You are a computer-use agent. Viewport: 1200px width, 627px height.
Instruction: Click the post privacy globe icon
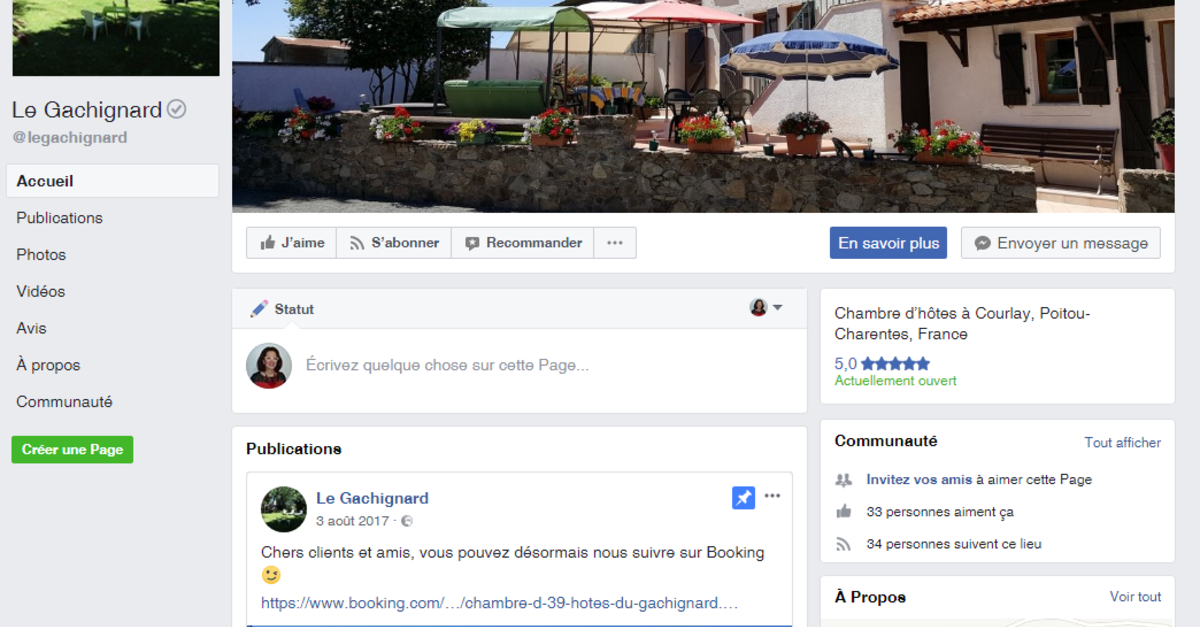click(x=407, y=521)
